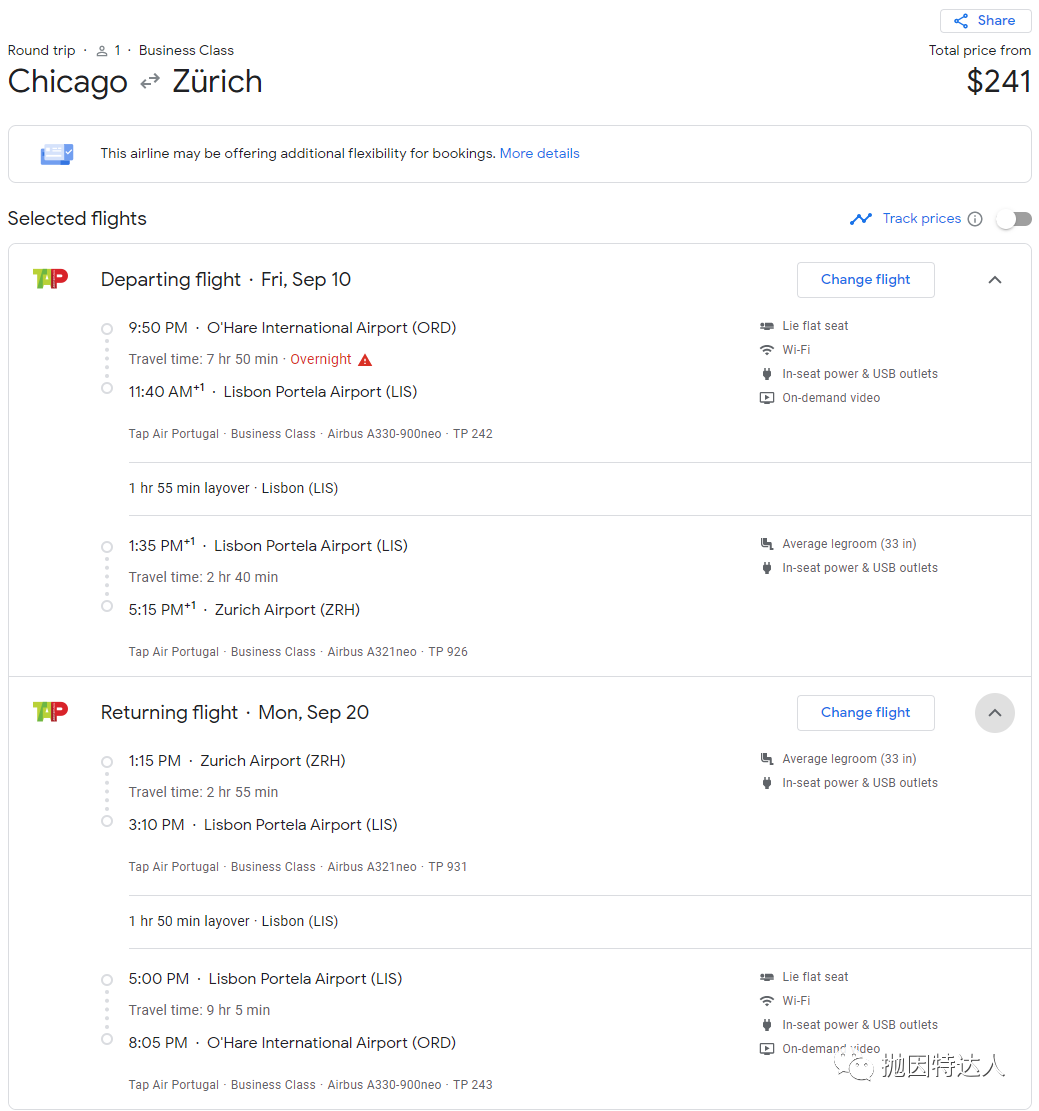This screenshot has height=1111, width=1039.
Task: Click the Track prices info icon
Action: click(975, 219)
